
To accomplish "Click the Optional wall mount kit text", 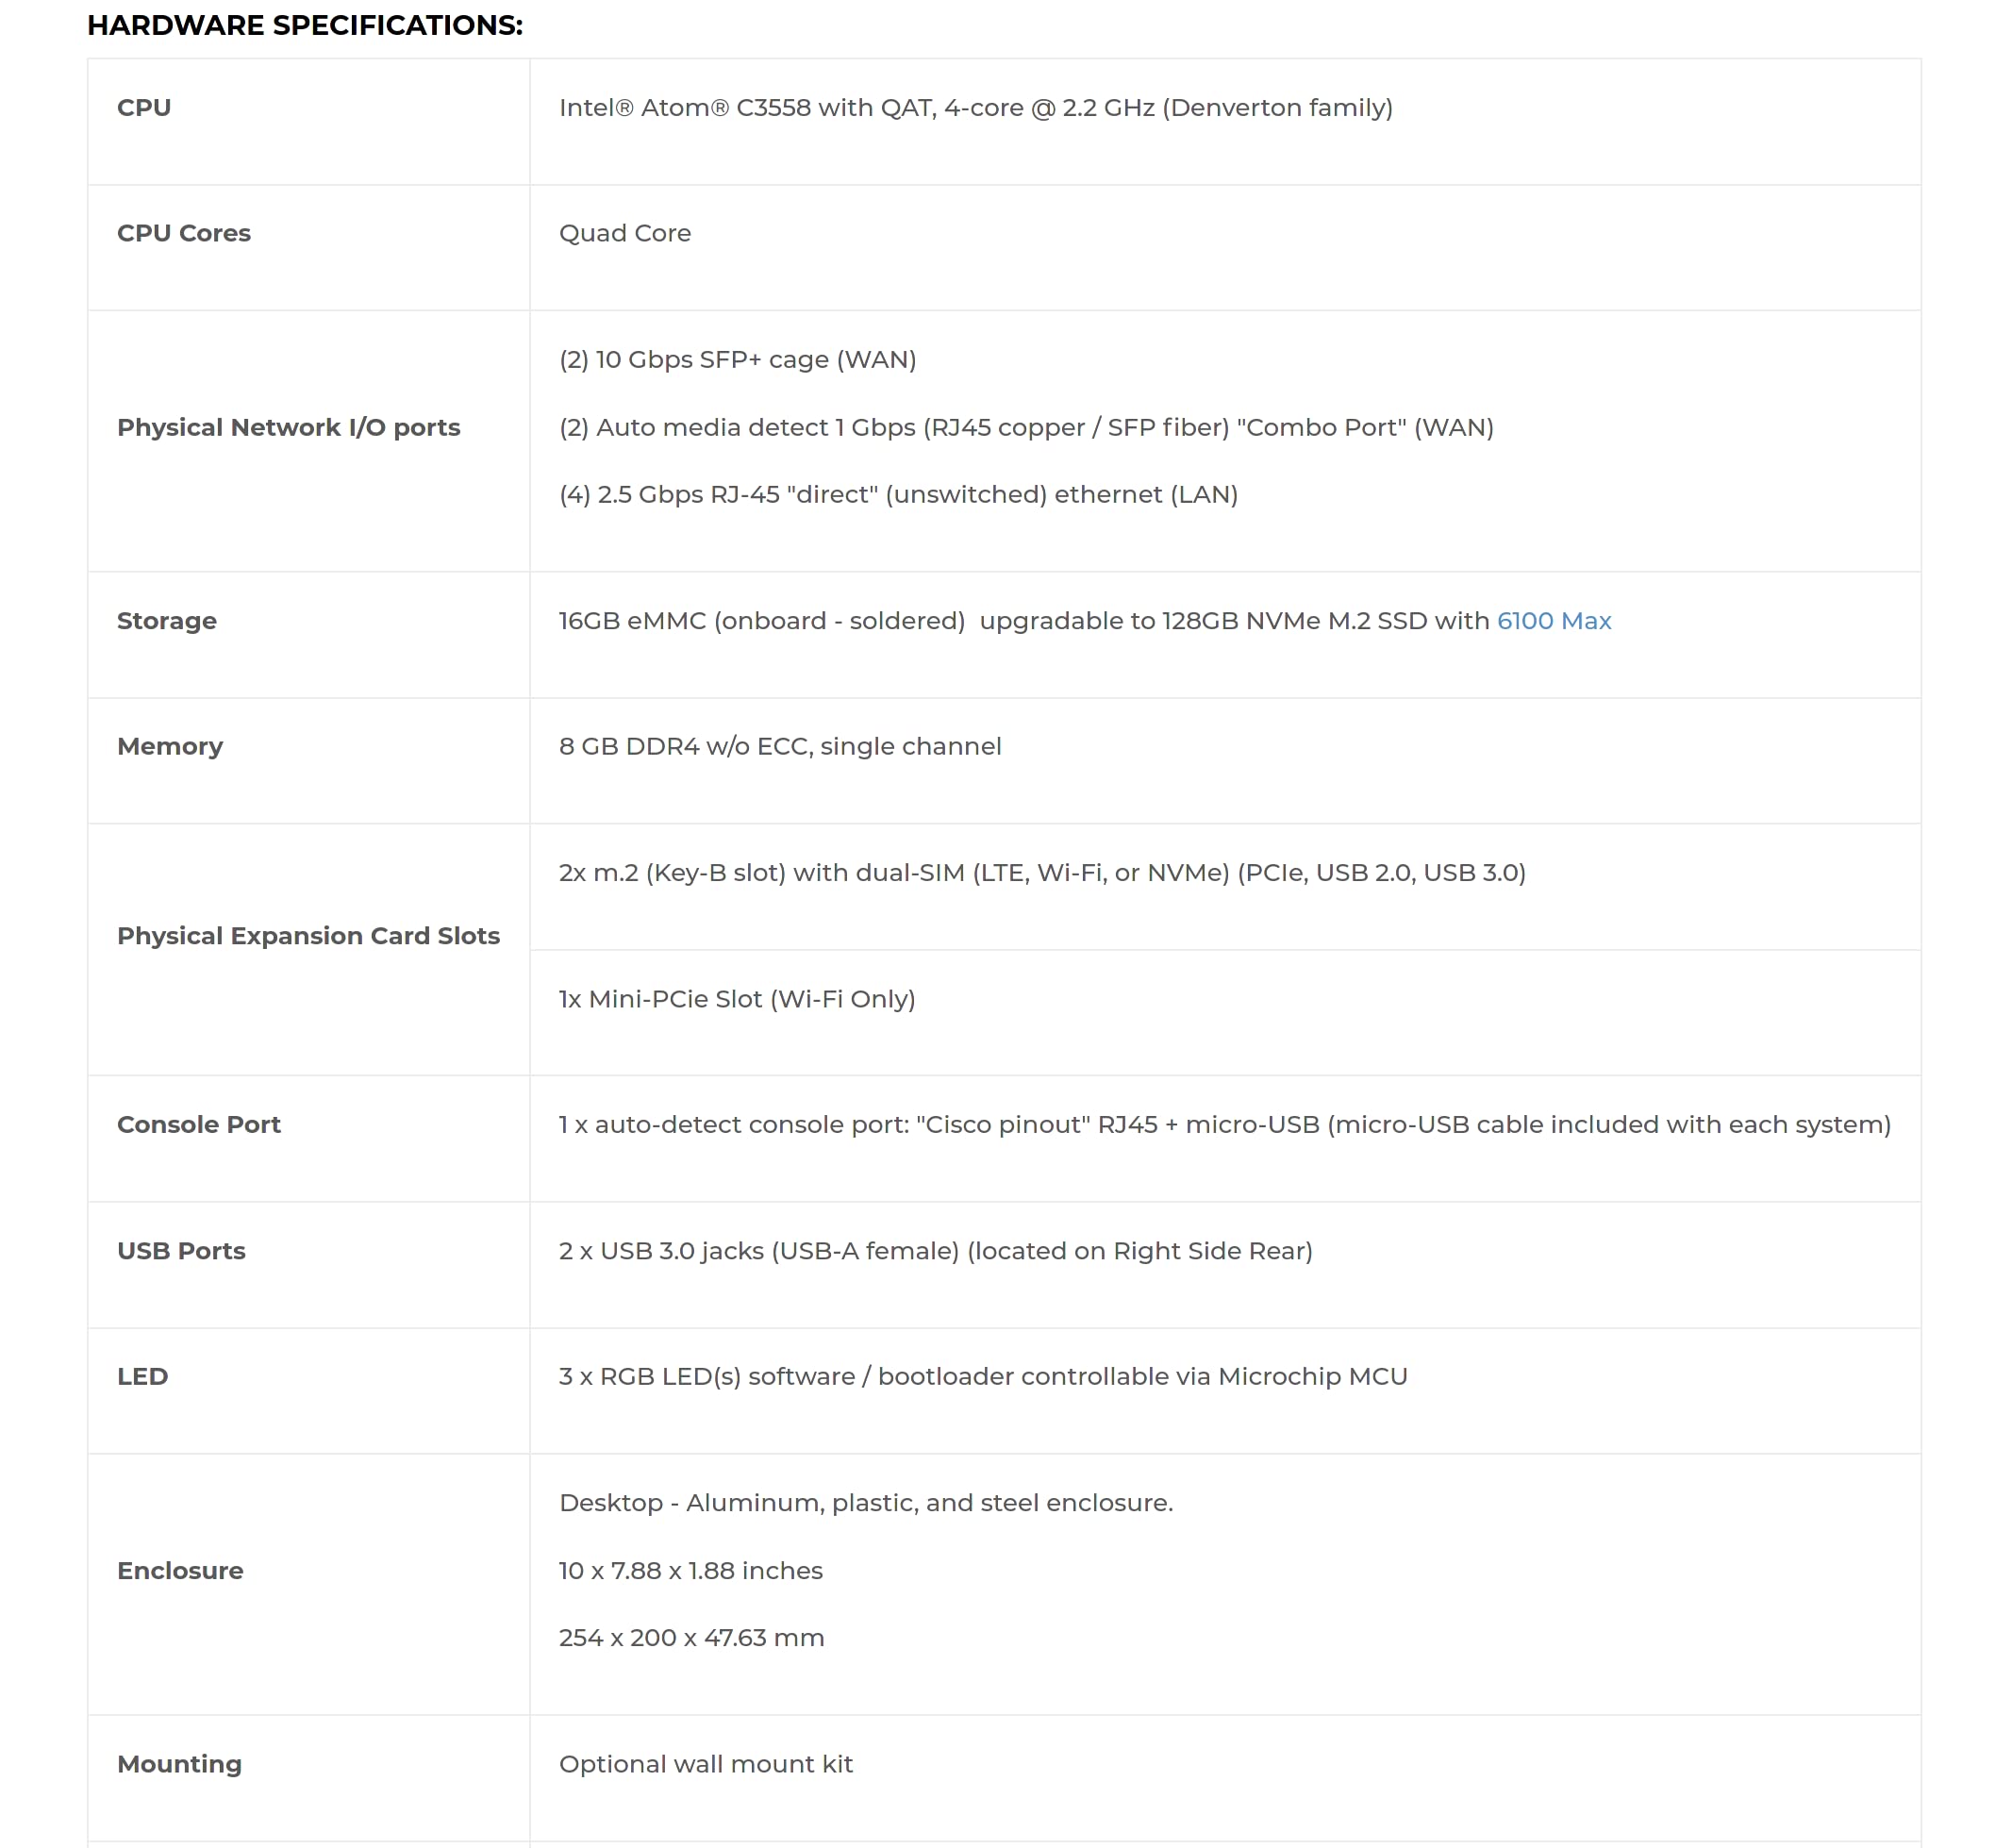I will [x=705, y=1763].
